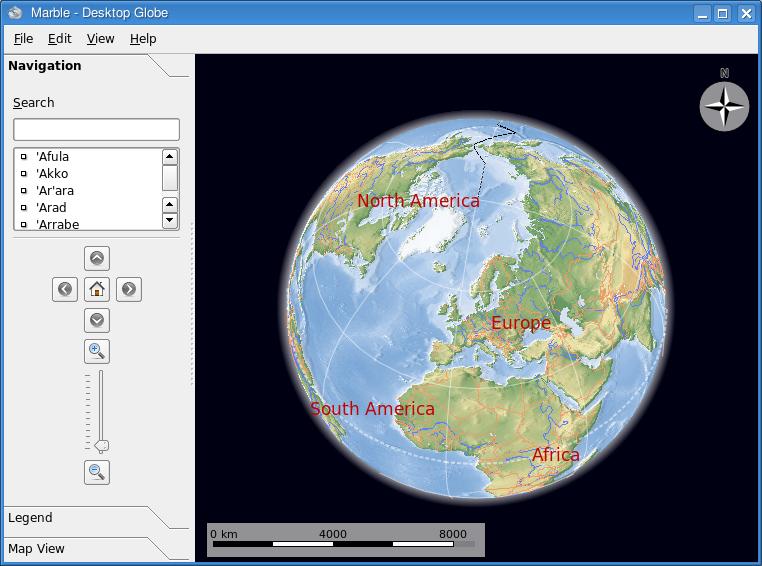The width and height of the screenshot is (762, 566).
Task: Select 'Afula from the search results list
Action: click(x=52, y=156)
